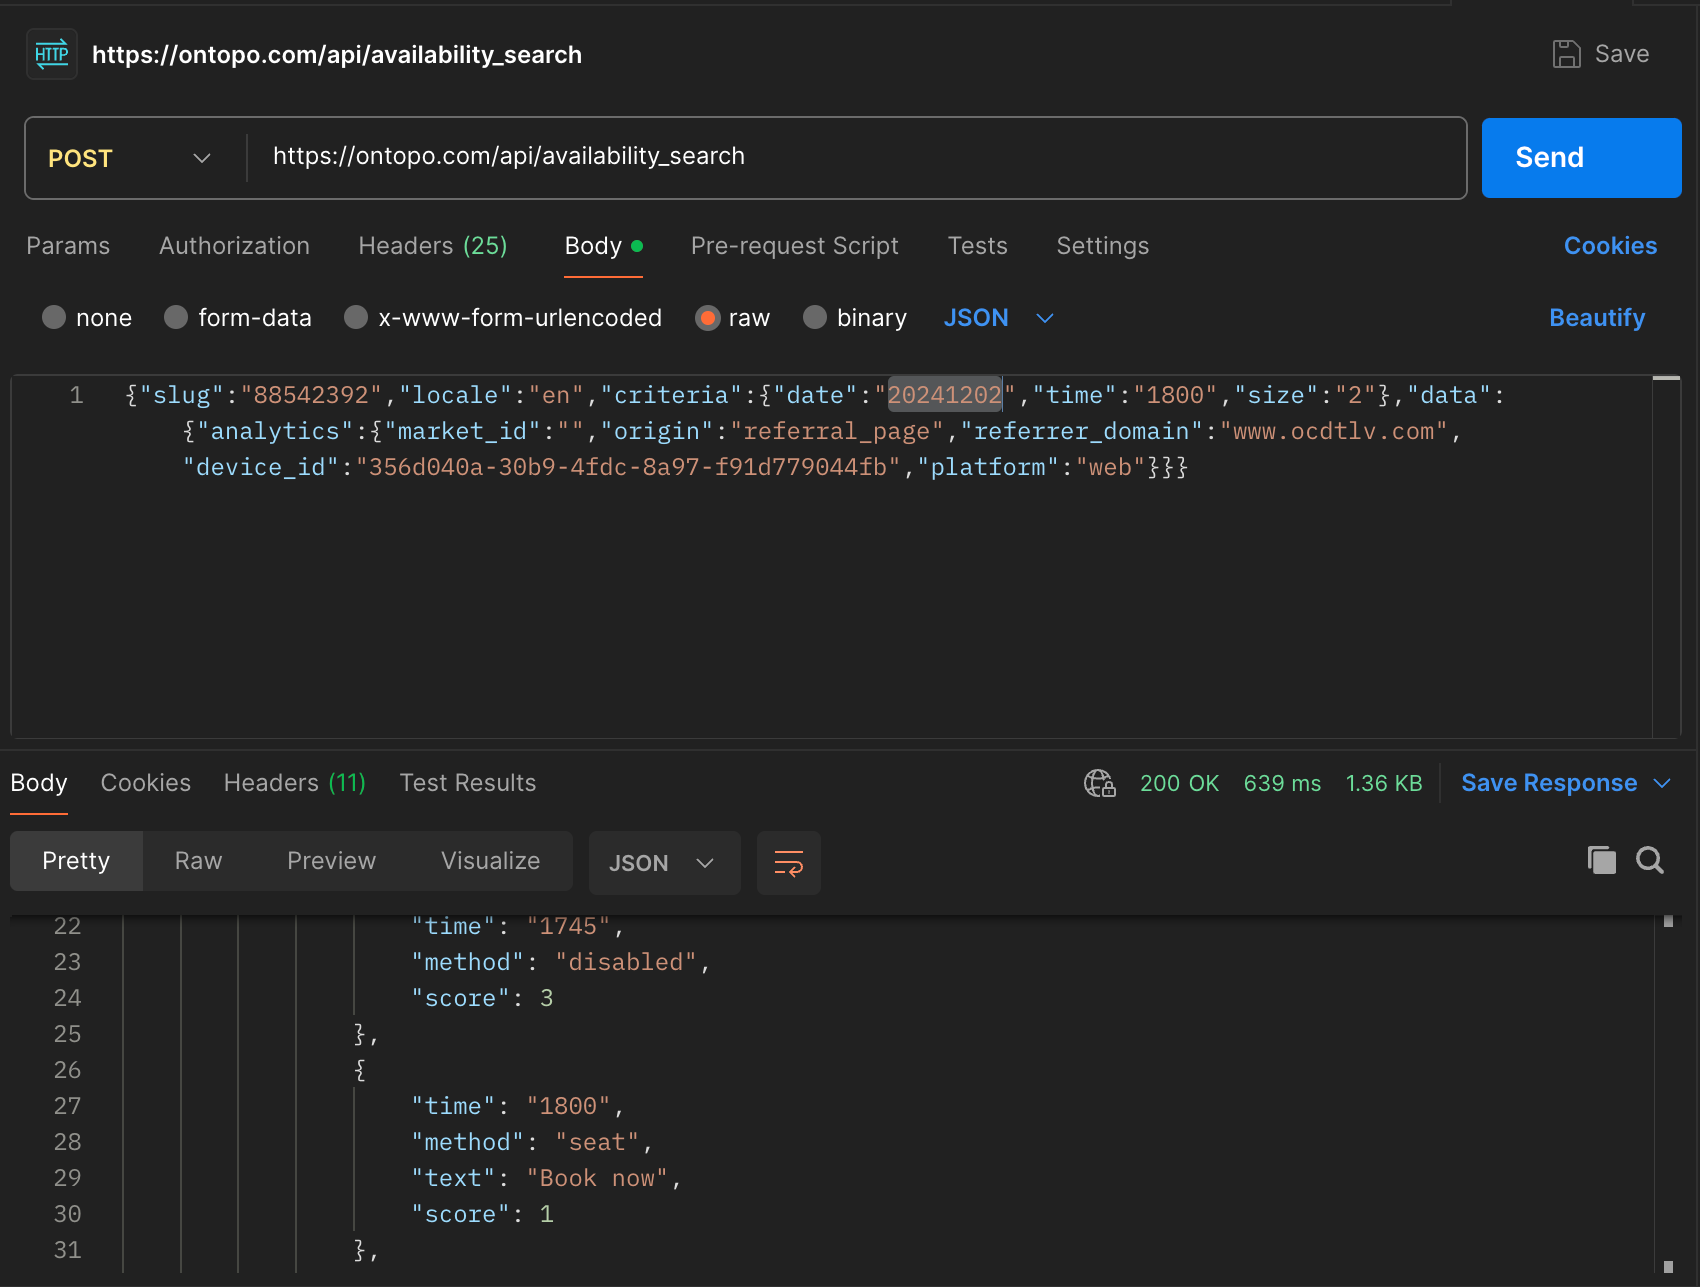Switch response view to Raw
The width and height of the screenshot is (1700, 1287).
198,861
